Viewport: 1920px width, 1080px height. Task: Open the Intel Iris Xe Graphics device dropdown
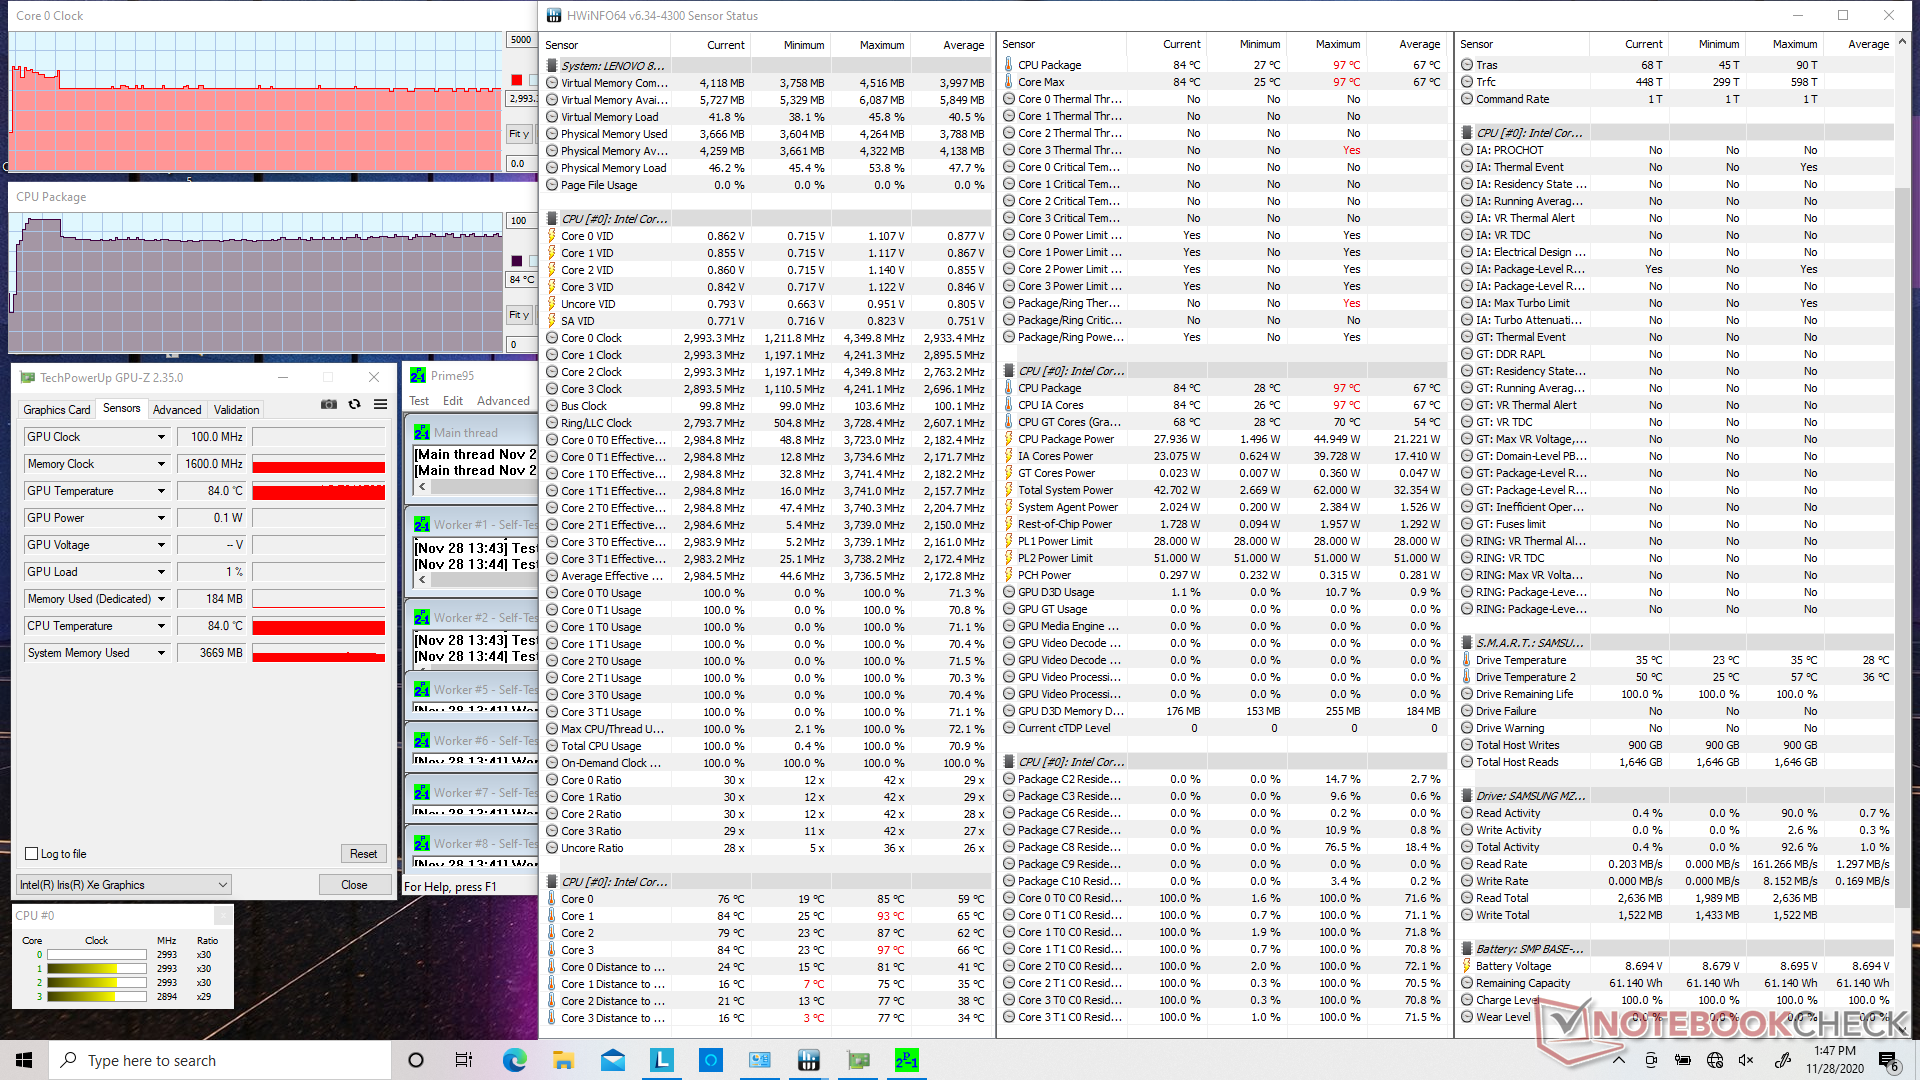click(x=222, y=885)
